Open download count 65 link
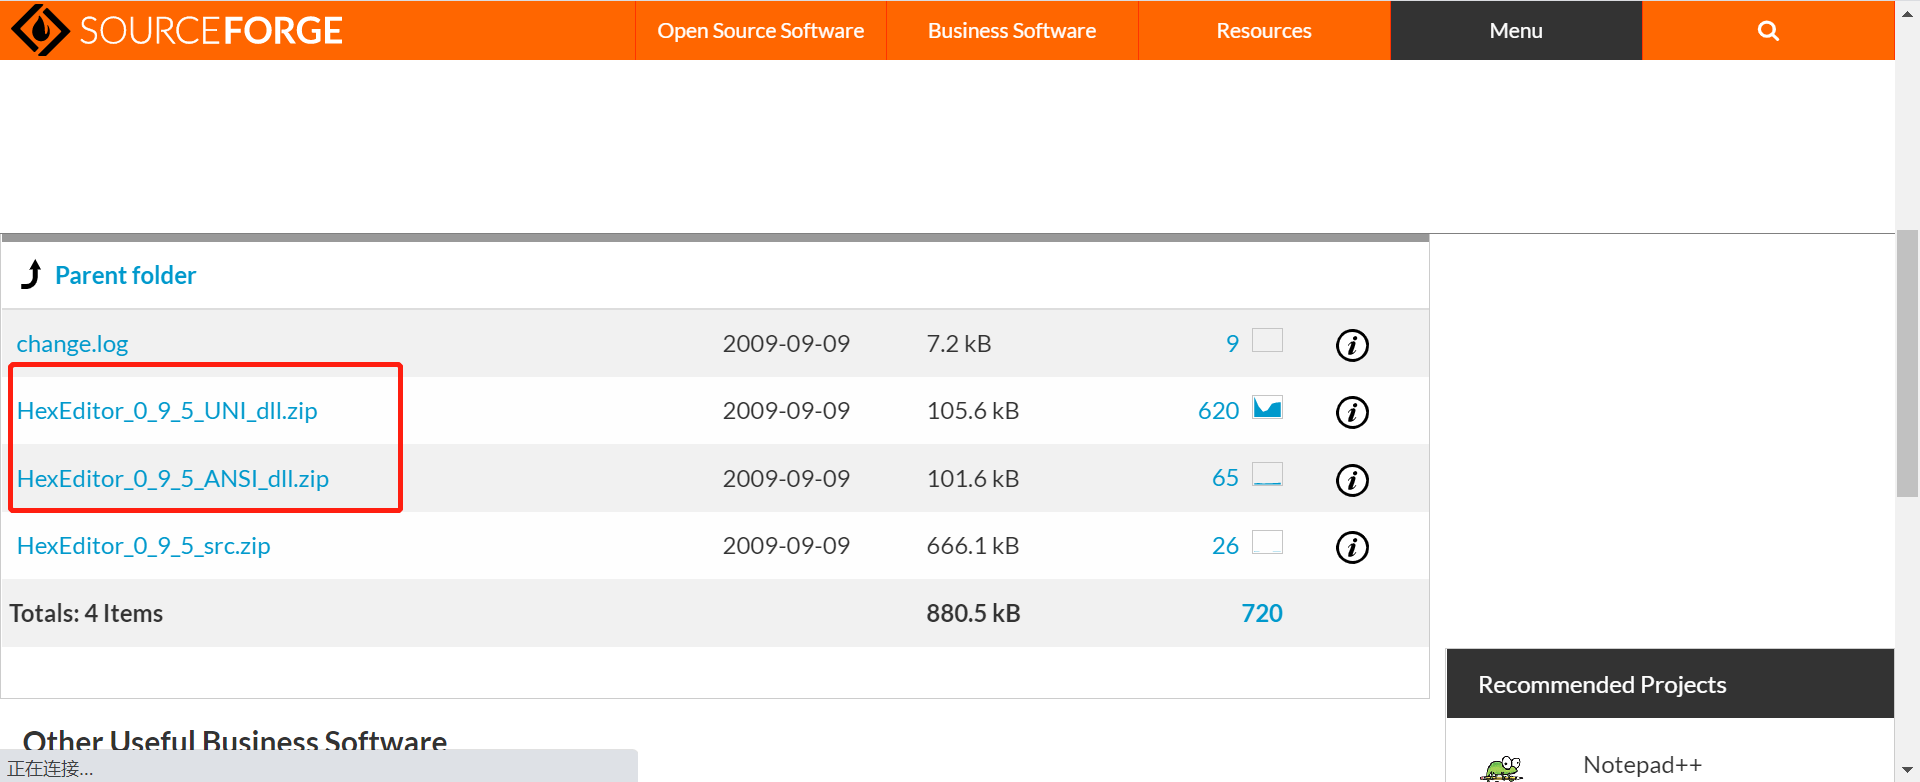Screen dimensions: 1920x782 1225,478
